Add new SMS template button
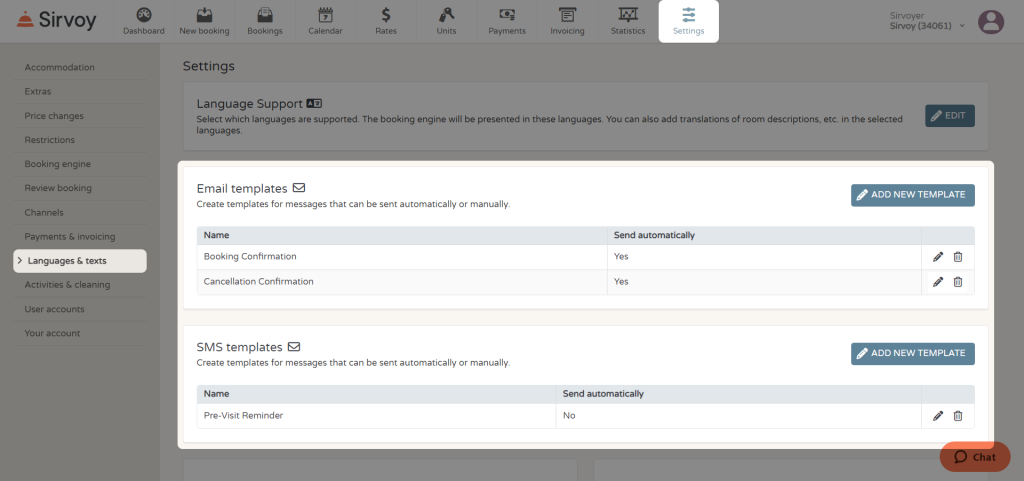 click(912, 354)
